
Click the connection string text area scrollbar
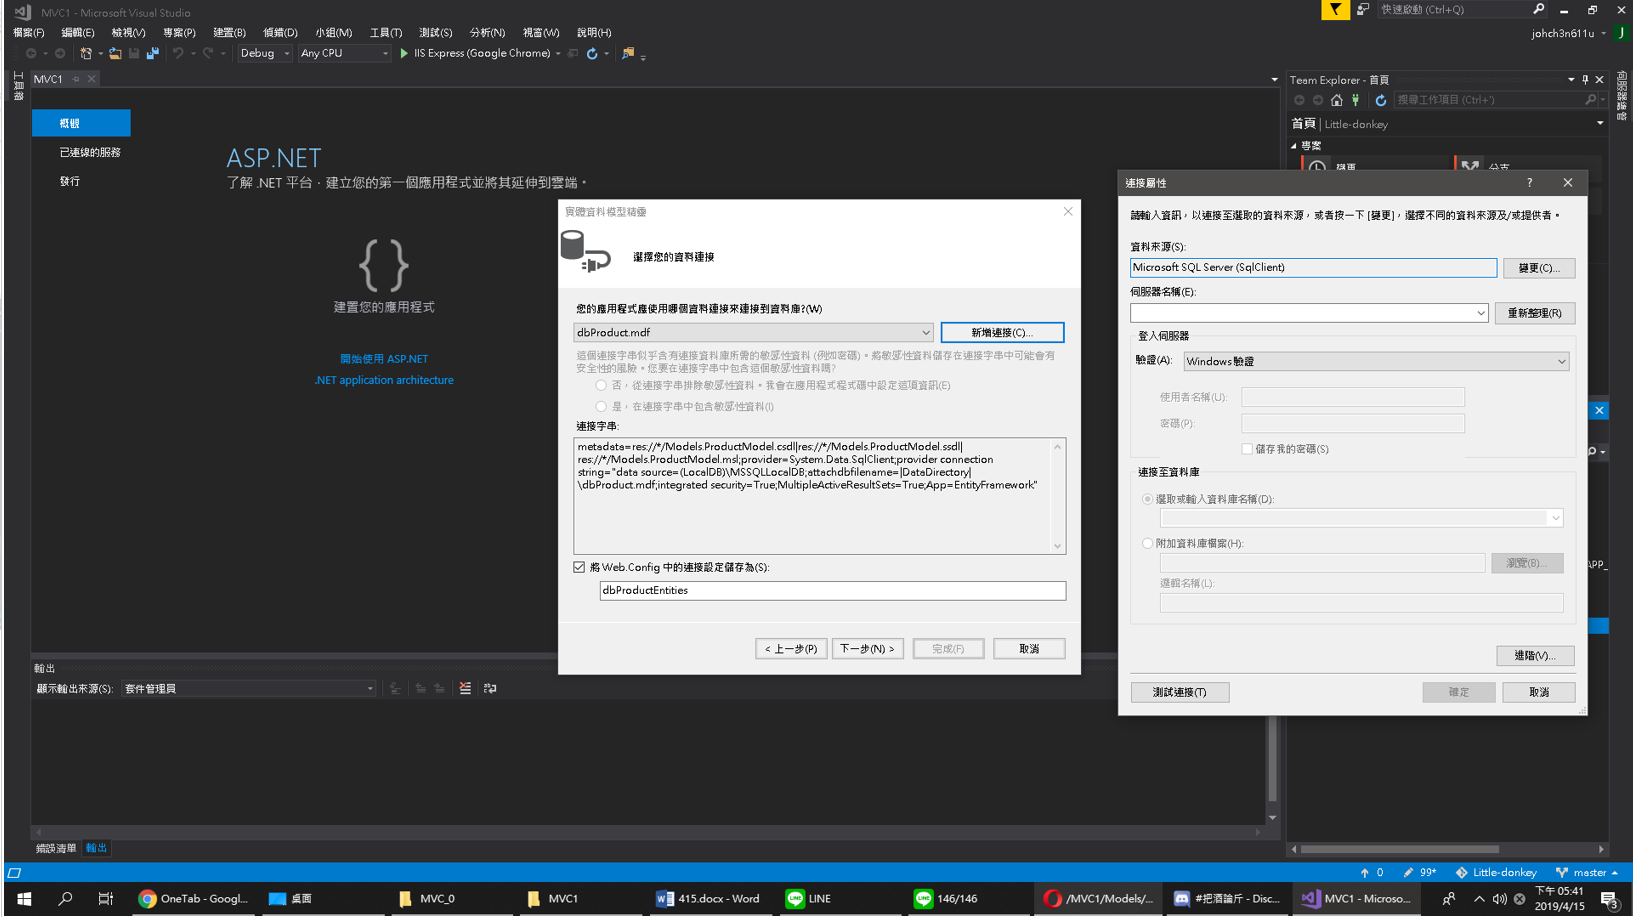click(x=1057, y=496)
